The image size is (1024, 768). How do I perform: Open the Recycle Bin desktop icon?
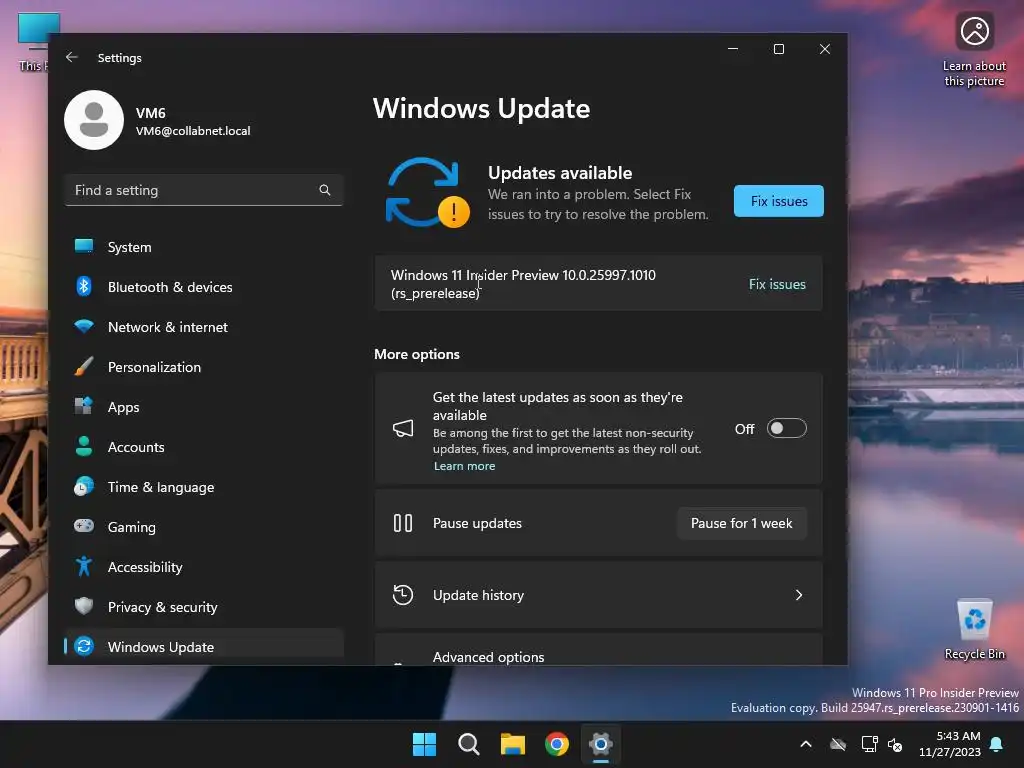coord(974,630)
